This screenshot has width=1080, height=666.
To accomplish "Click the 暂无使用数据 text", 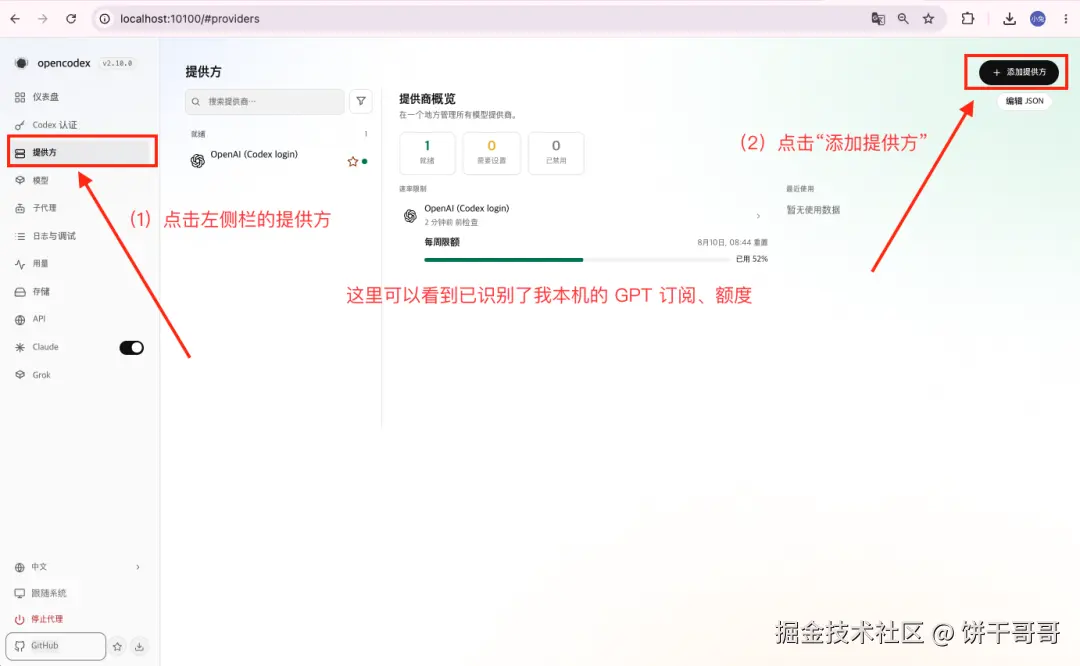I will coord(813,210).
